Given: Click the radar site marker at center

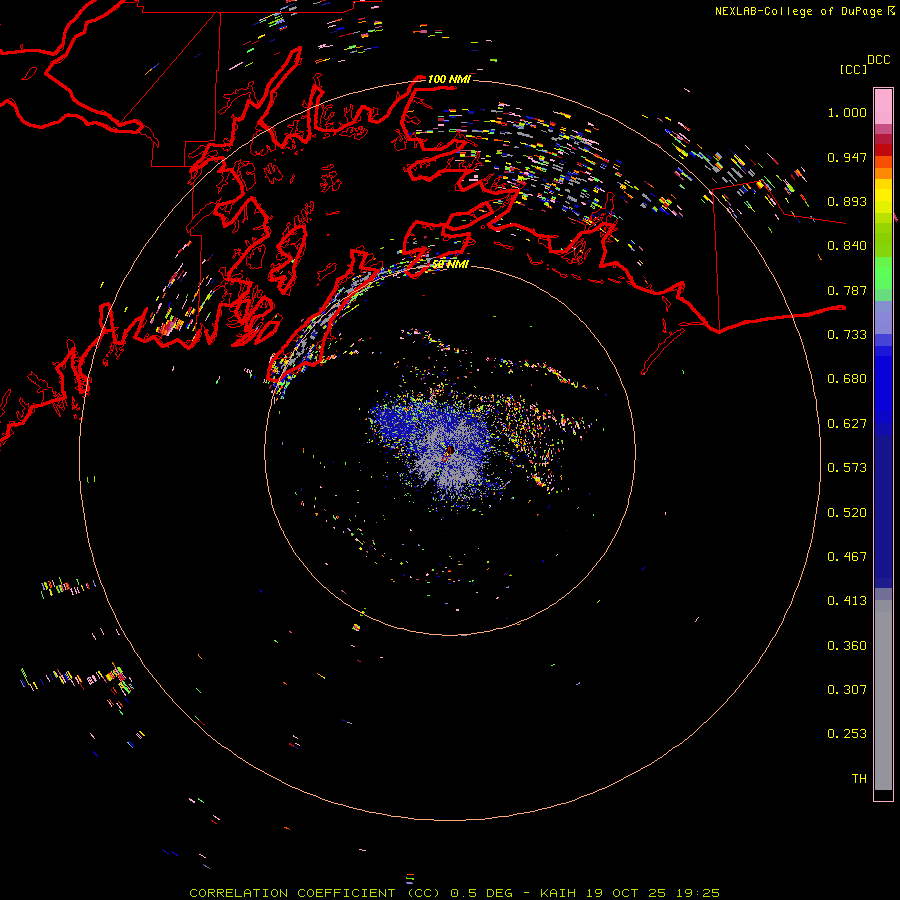Looking at the screenshot, I should coord(449,451).
